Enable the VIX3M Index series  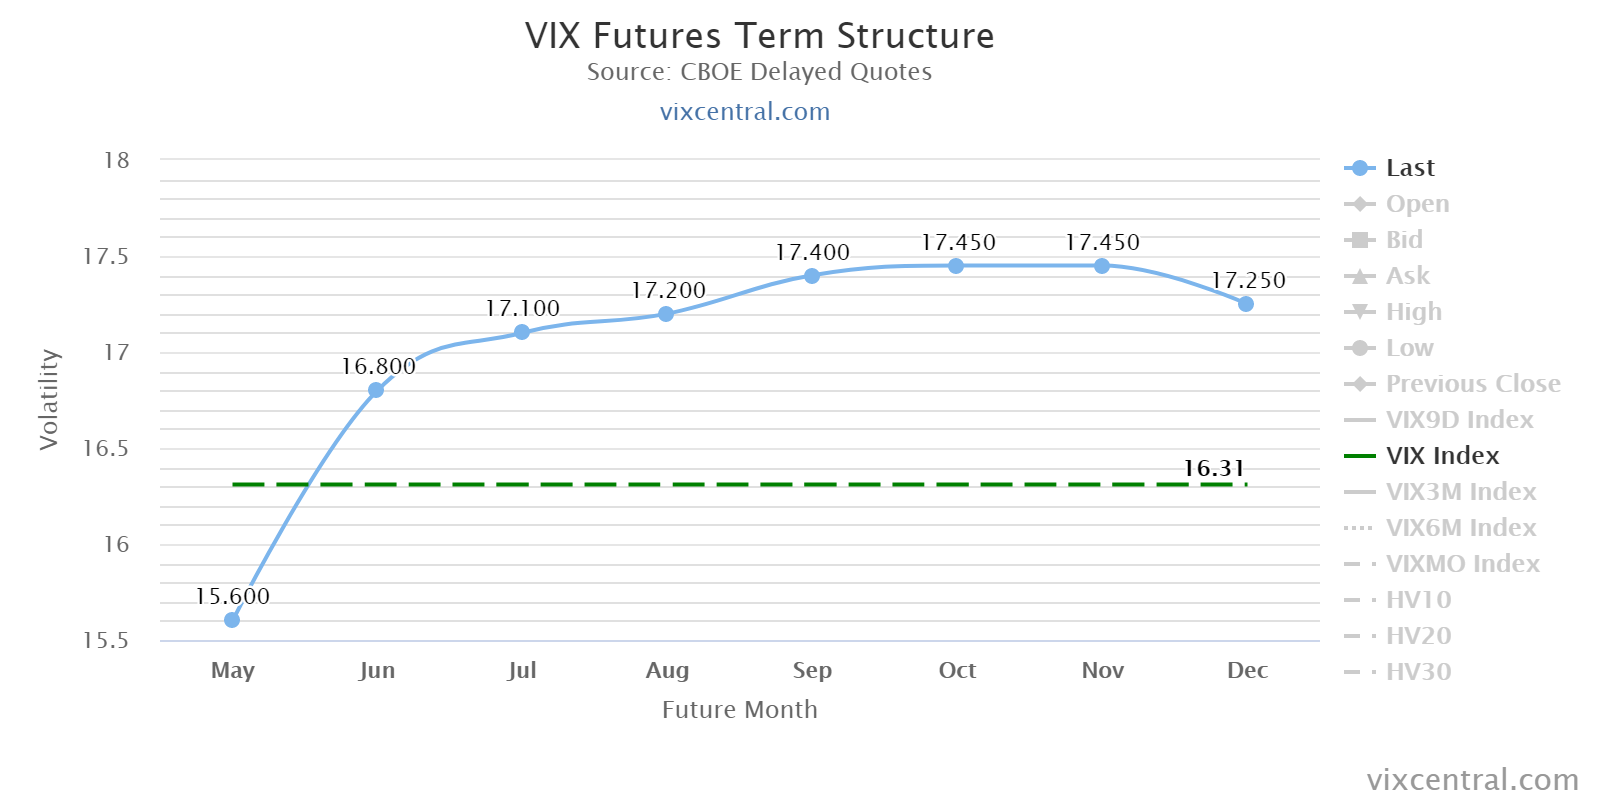click(1460, 492)
